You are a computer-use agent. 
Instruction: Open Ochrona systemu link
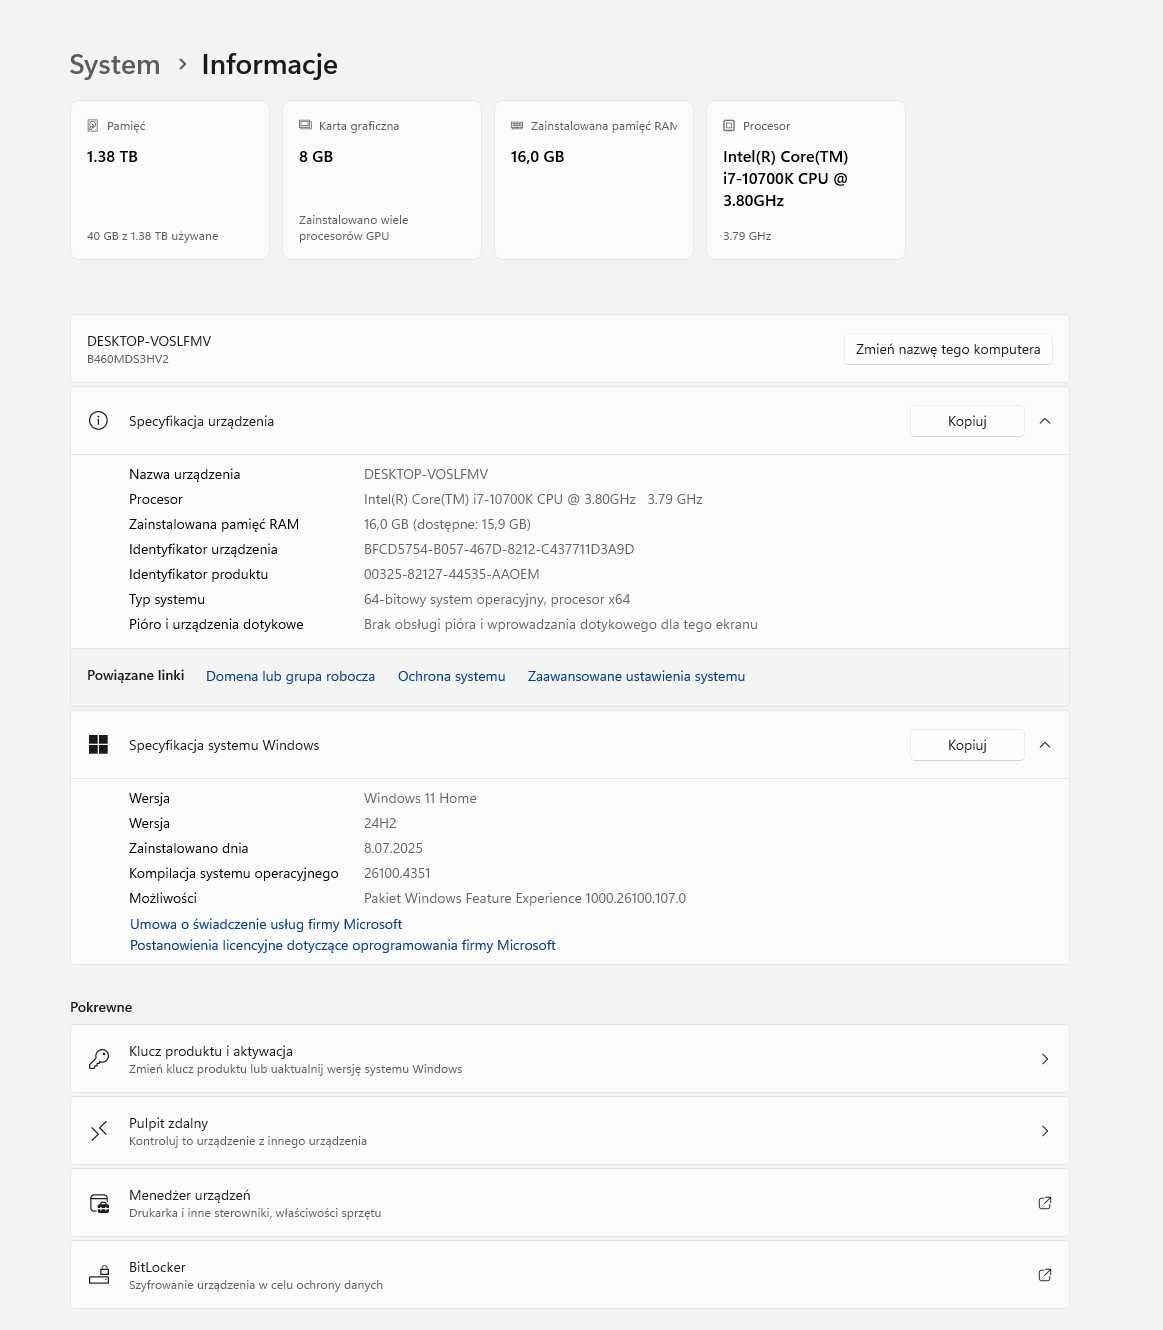click(x=451, y=676)
